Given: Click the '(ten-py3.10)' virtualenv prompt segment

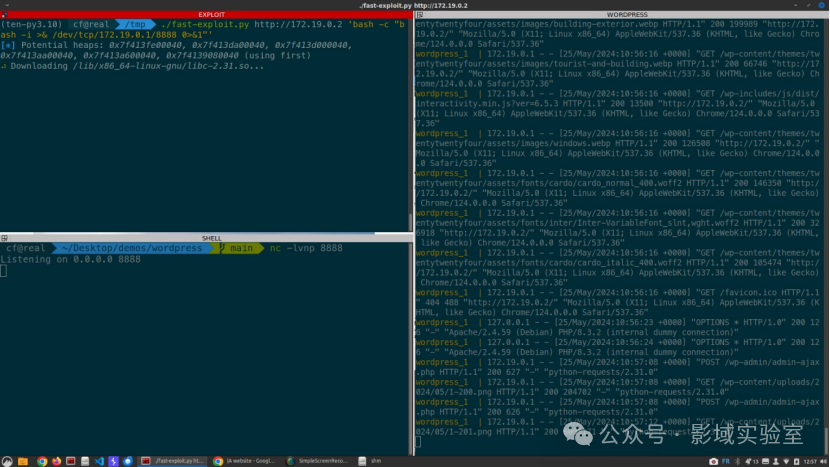Looking at the screenshot, I should (31, 24).
